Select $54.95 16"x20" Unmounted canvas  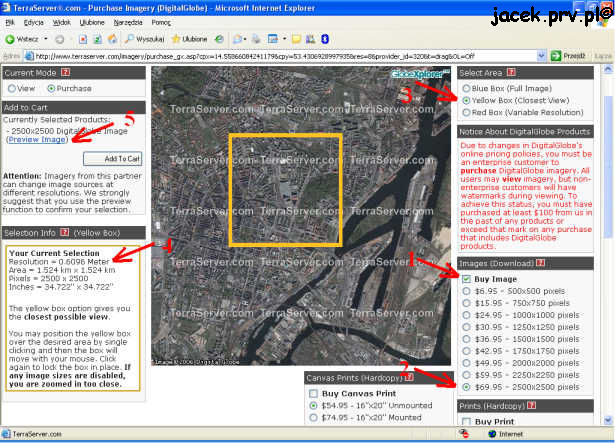313,405
